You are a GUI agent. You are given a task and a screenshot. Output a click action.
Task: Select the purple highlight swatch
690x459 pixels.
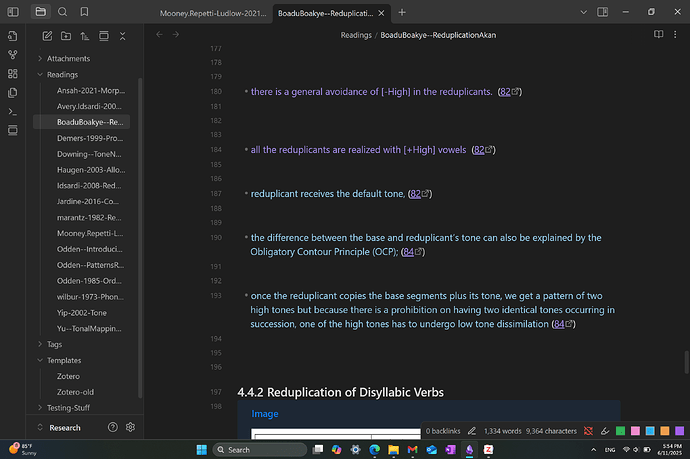point(680,431)
